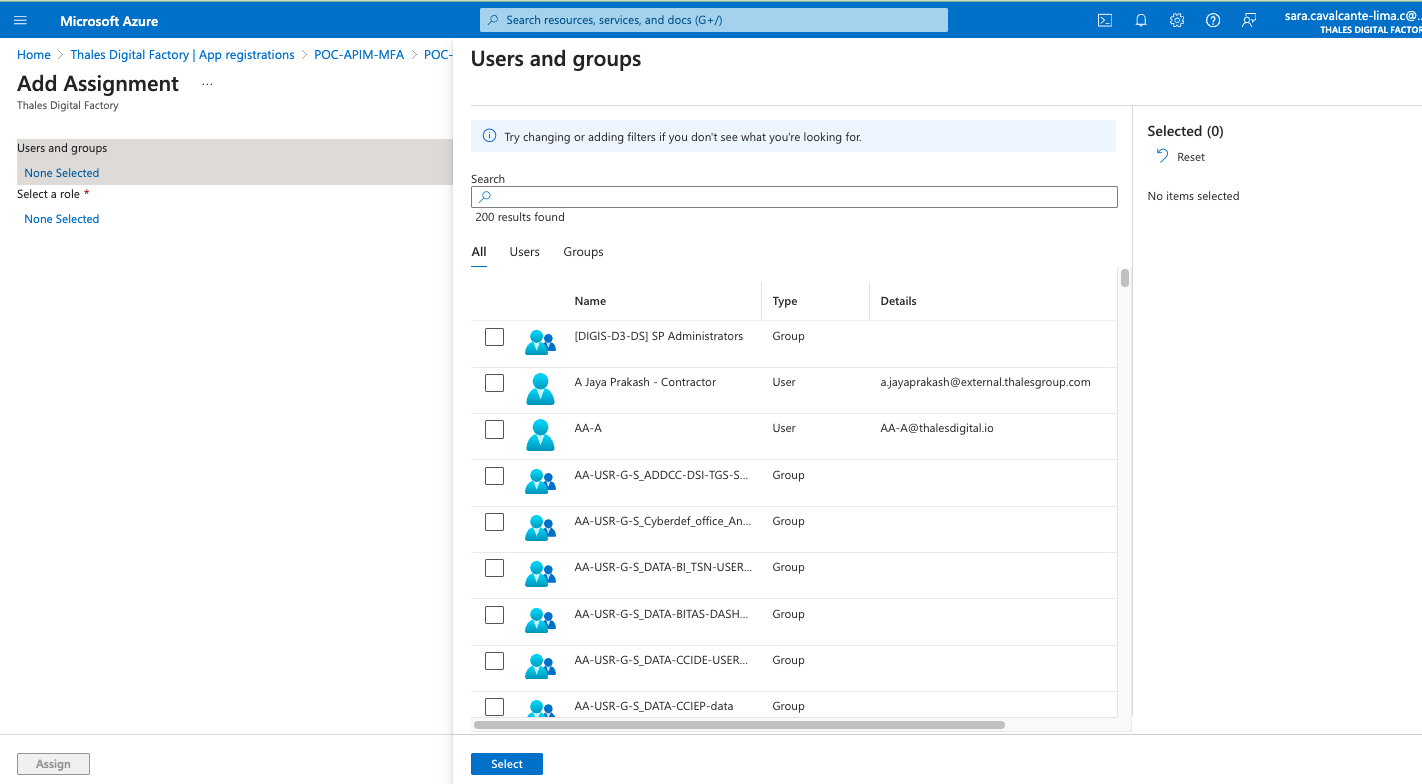1422x784 pixels.
Task: Click the magnifier icon in the Users and groups search box
Action: click(x=485, y=197)
